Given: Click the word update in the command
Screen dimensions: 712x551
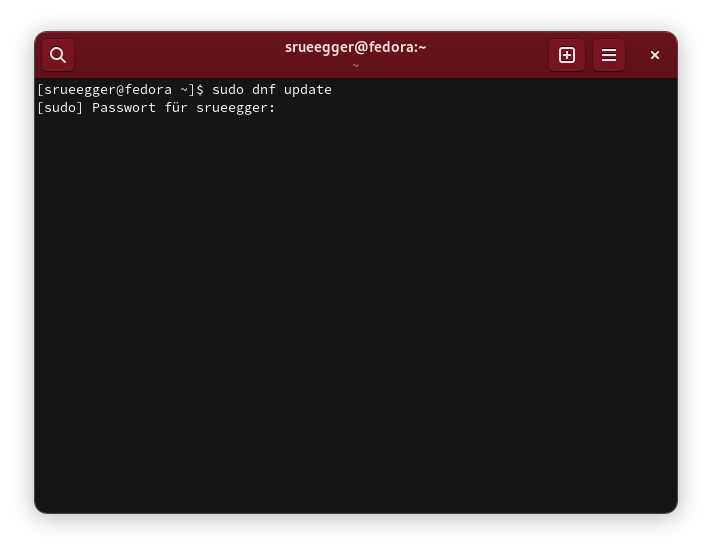Looking at the screenshot, I should pyautogui.click(x=308, y=90).
